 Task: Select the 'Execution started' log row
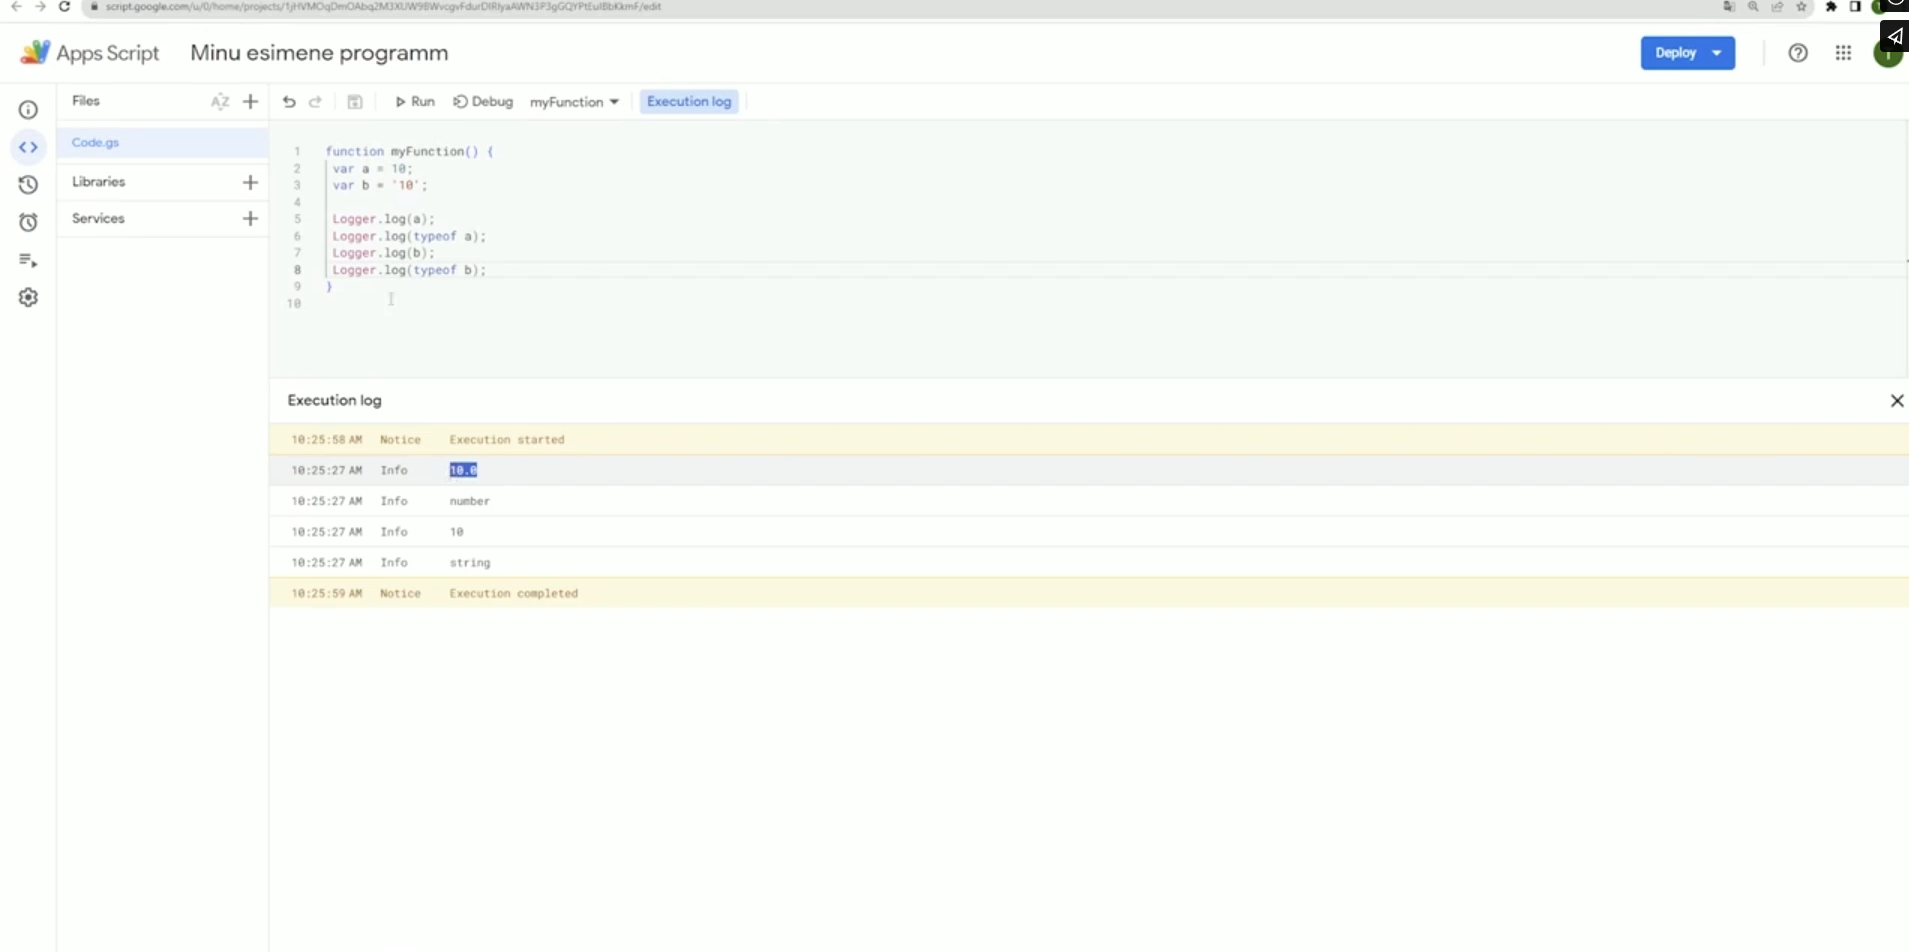[1088, 440]
